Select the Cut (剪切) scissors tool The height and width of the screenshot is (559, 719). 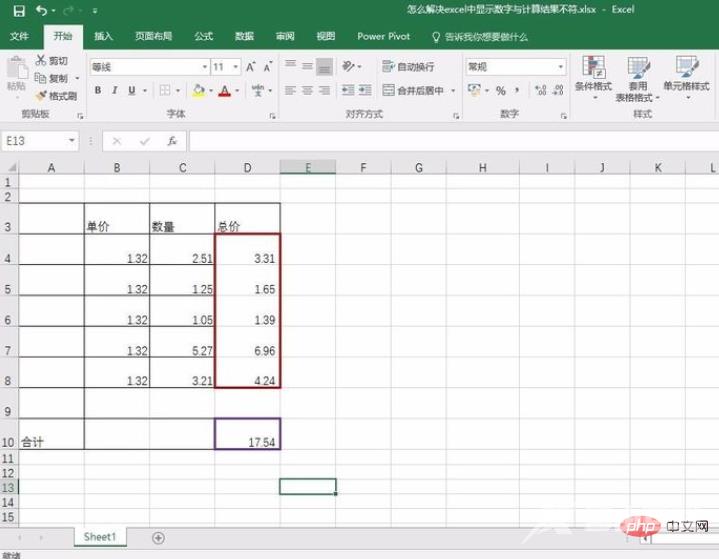pos(52,61)
